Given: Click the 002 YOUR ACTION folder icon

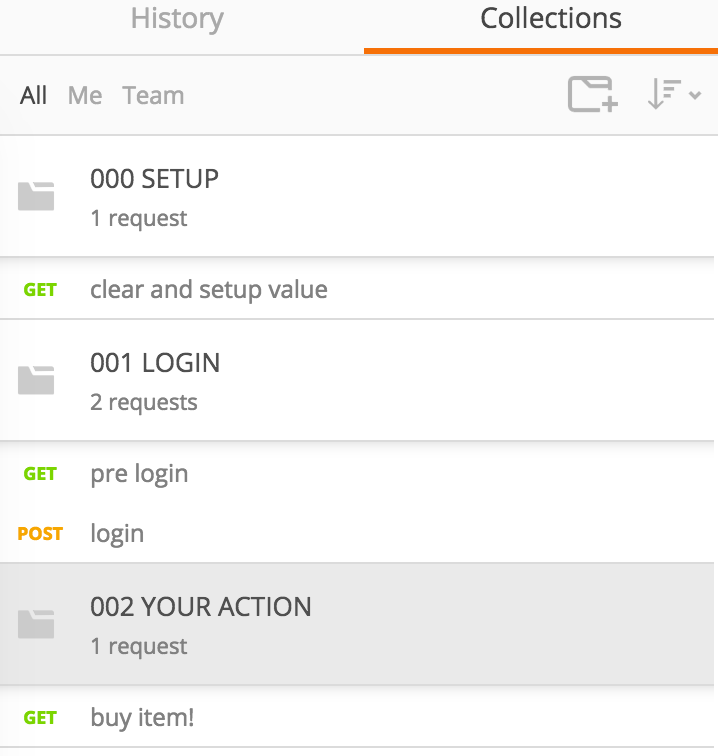Looking at the screenshot, I should [x=36, y=623].
